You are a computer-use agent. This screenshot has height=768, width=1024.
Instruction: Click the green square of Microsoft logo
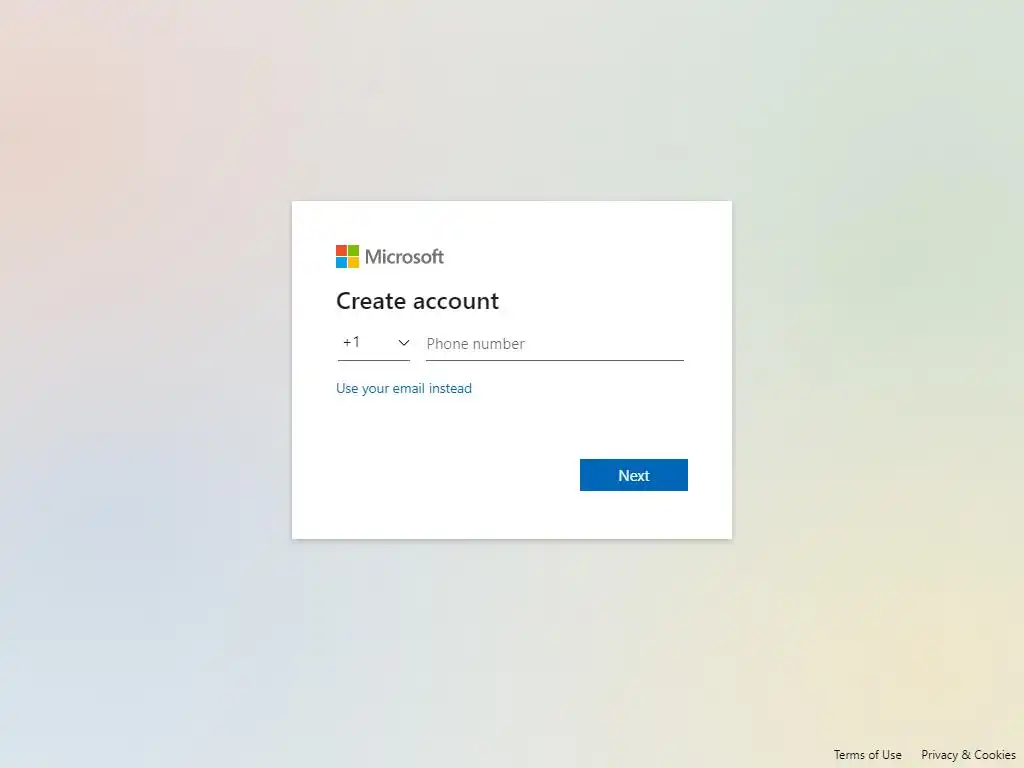(x=353, y=251)
